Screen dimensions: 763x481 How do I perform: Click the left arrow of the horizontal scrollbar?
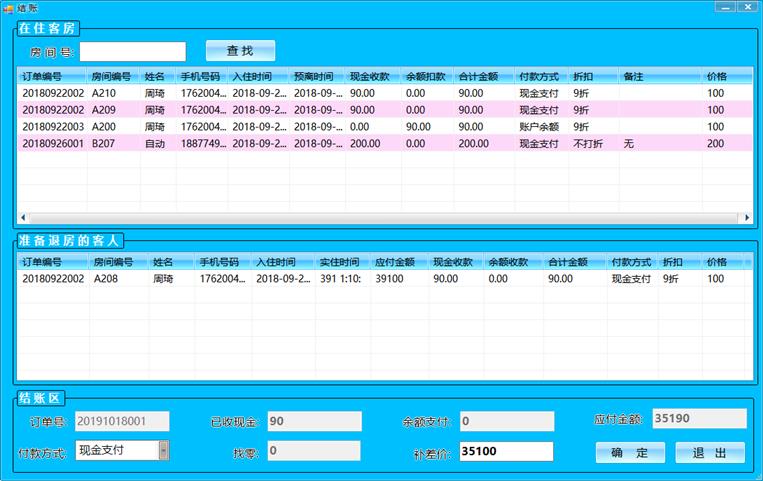coord(25,217)
